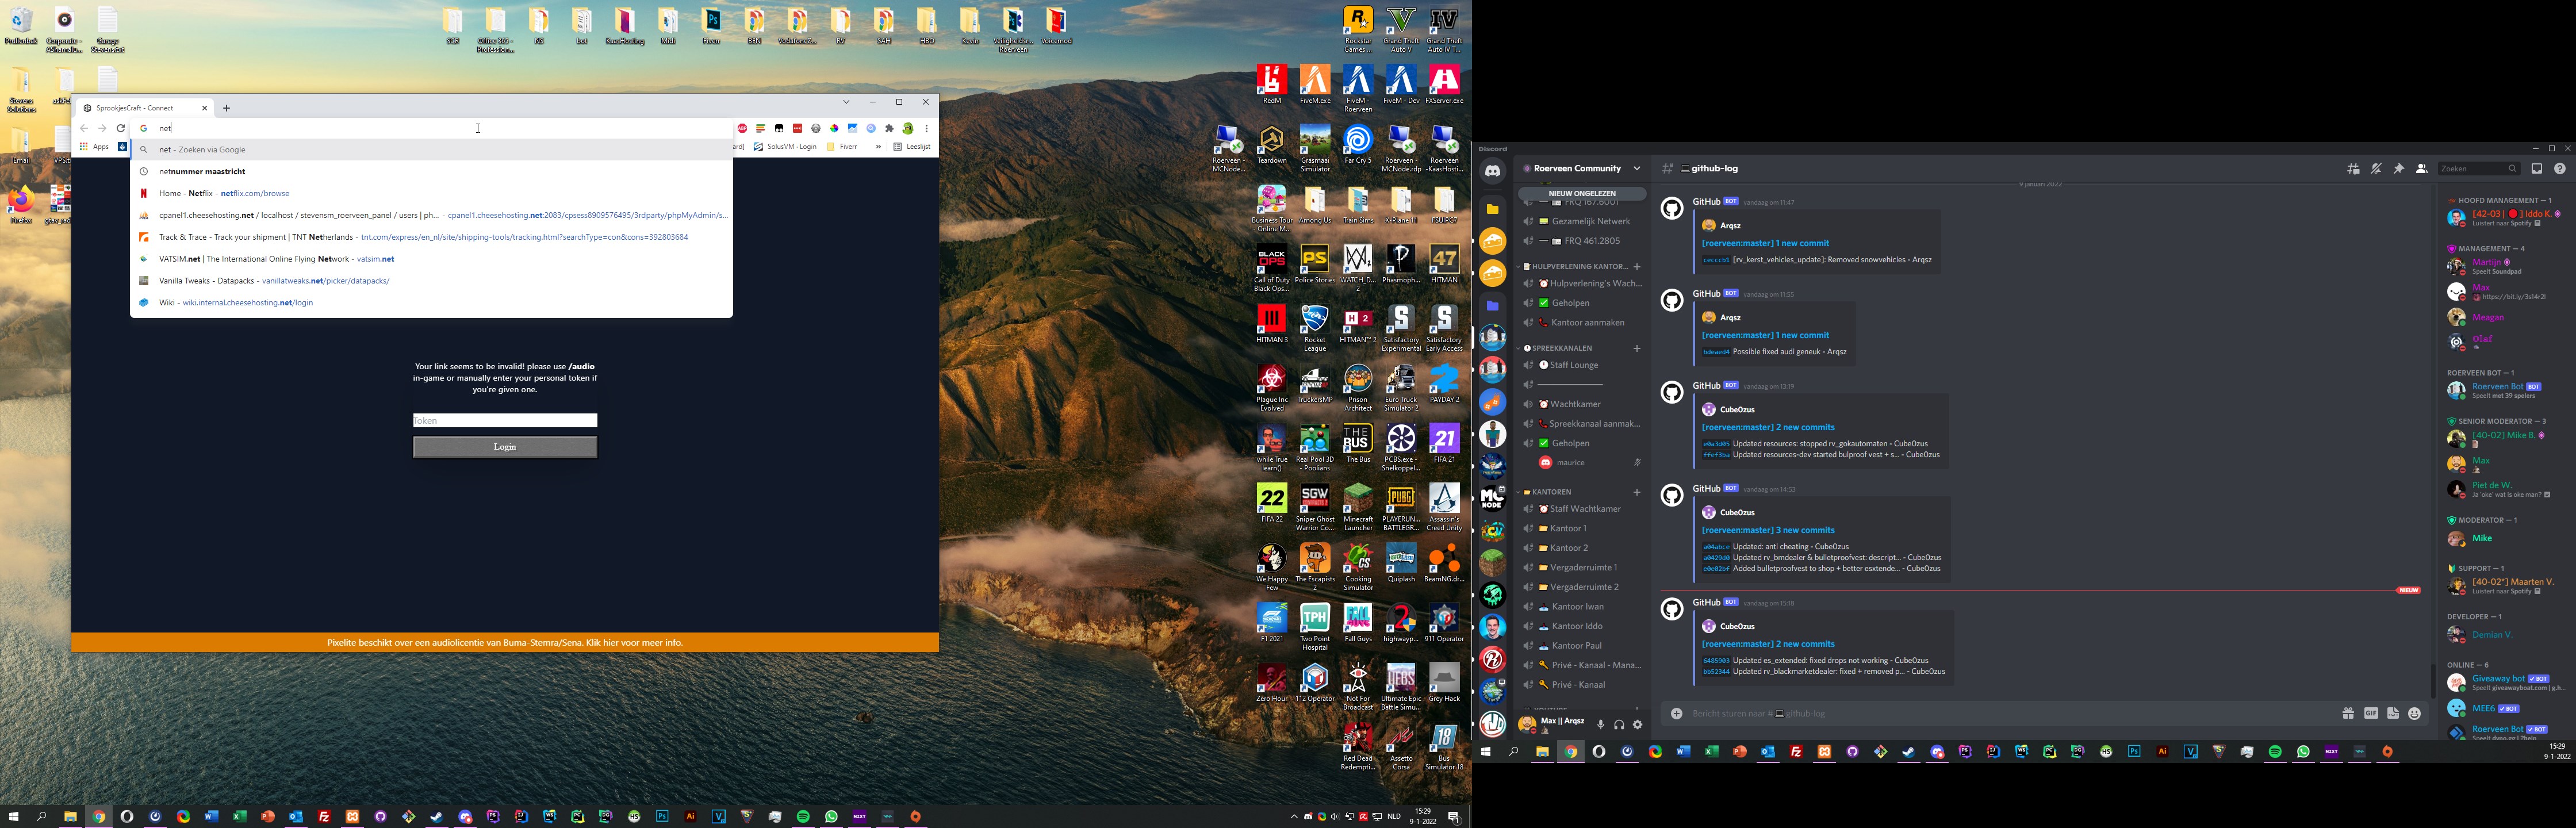Toggle headphones deafen in Discord

coord(1619,725)
